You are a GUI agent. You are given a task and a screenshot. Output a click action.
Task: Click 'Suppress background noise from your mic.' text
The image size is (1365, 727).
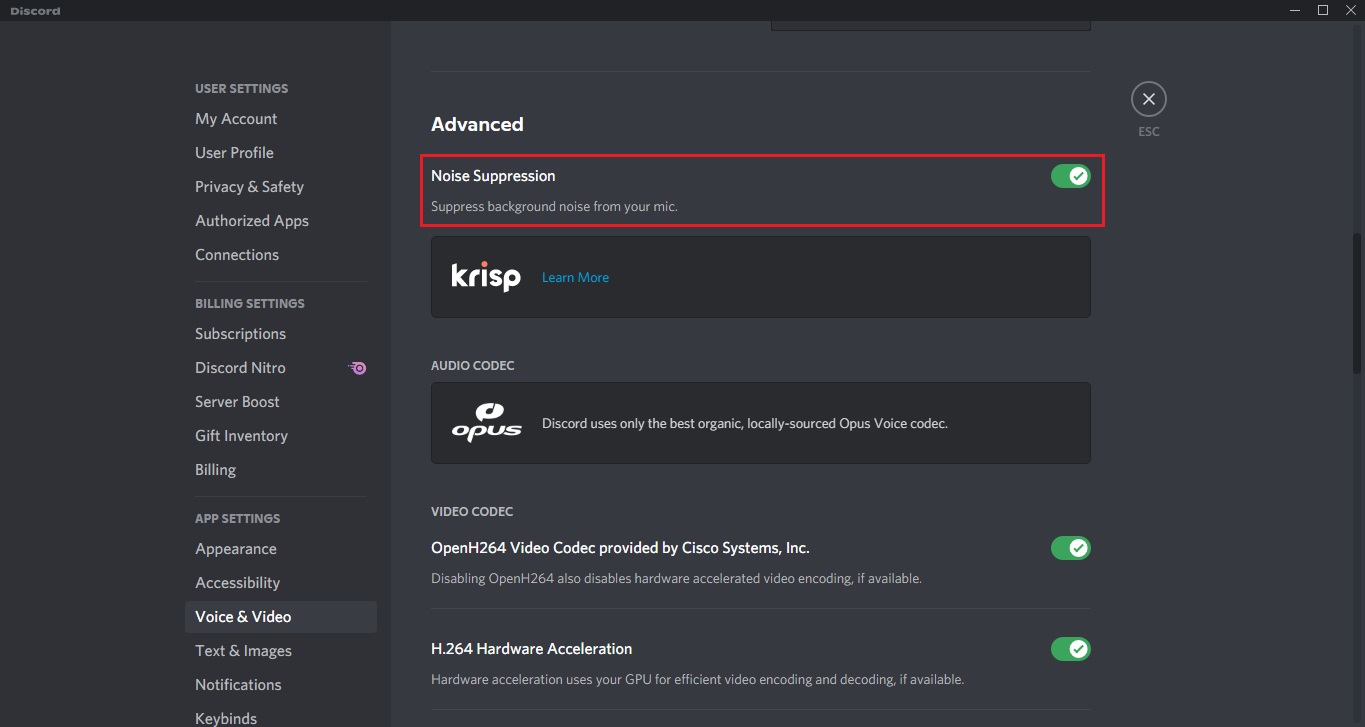[554, 207]
